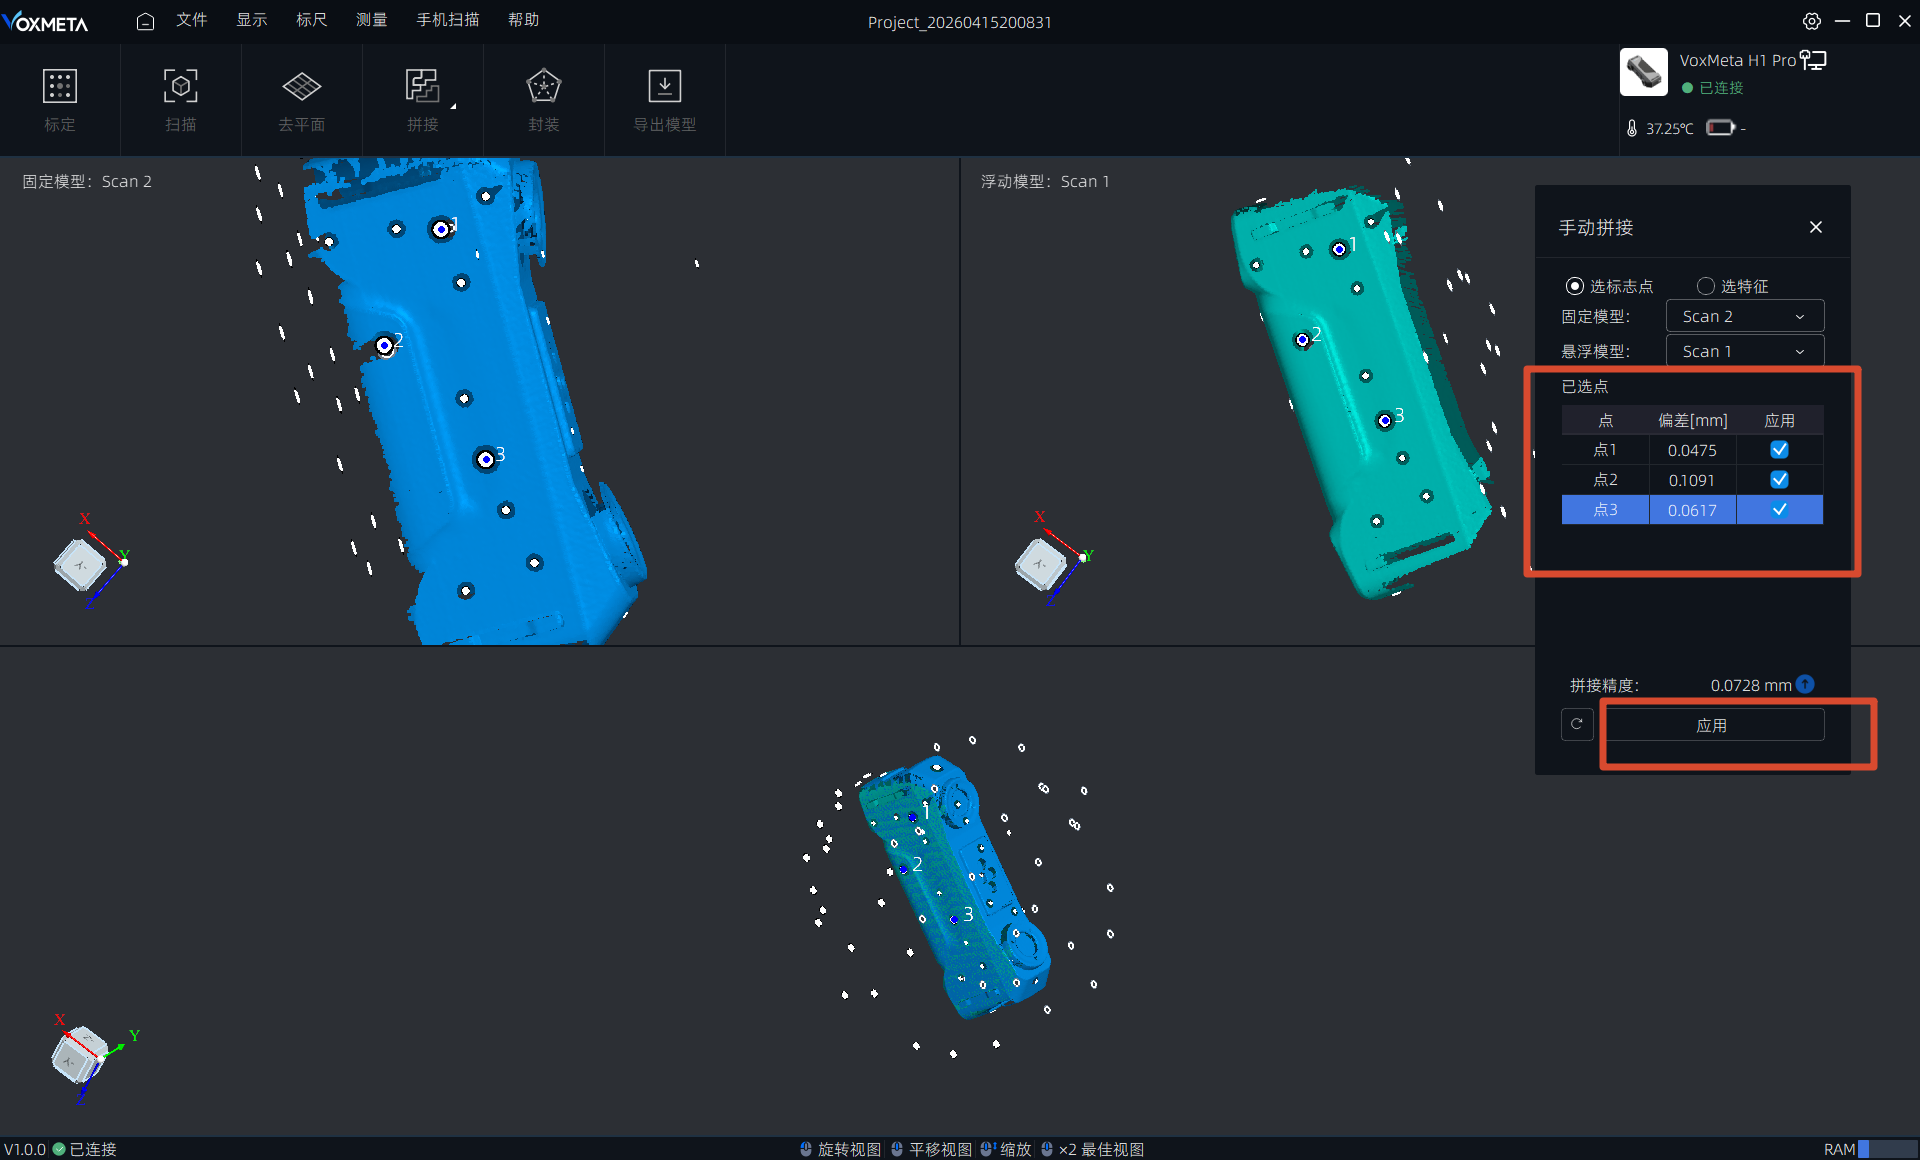Viewport: 1920px width, 1160px height.
Task: Select marker point 1 on floating model
Action: click(x=1339, y=249)
